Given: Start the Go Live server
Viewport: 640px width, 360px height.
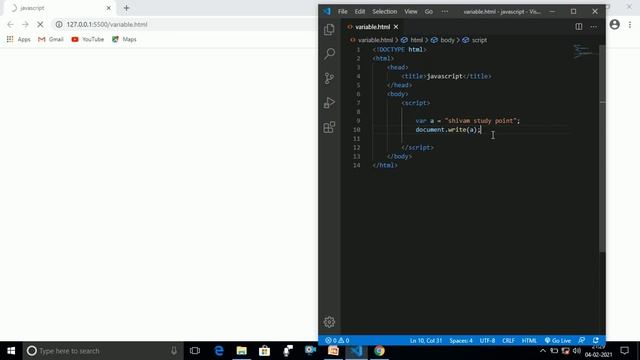Looking at the screenshot, I should [x=558, y=340].
